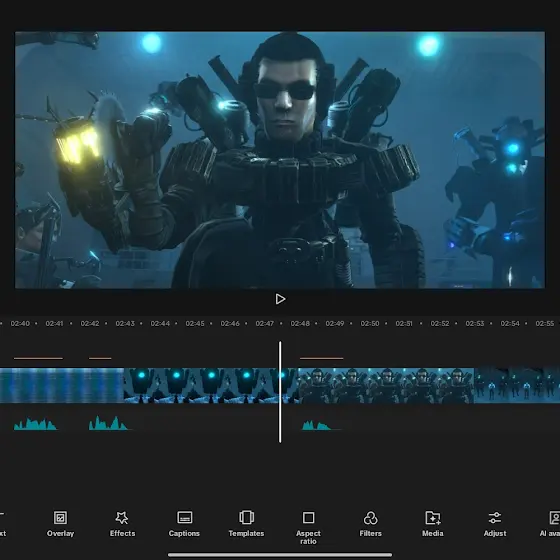Click the 02:49 timeline ruler mark

click(335, 324)
